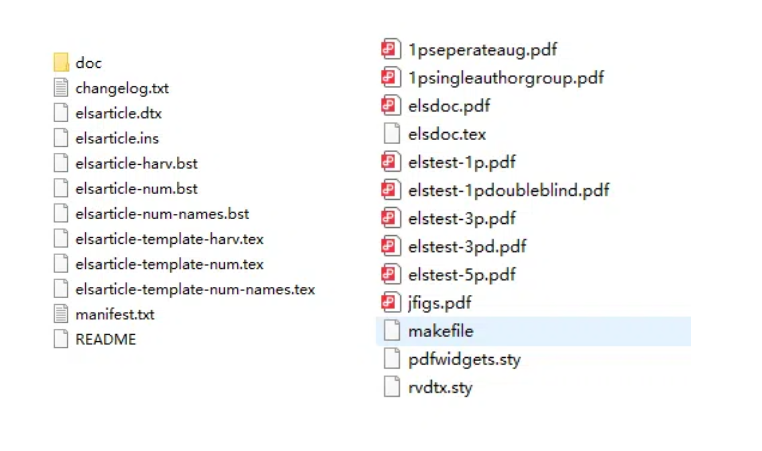This screenshot has height=451, width=762.
Task: Click the PDF icon beside 1pseperateaug.pdf
Action: coord(390,49)
